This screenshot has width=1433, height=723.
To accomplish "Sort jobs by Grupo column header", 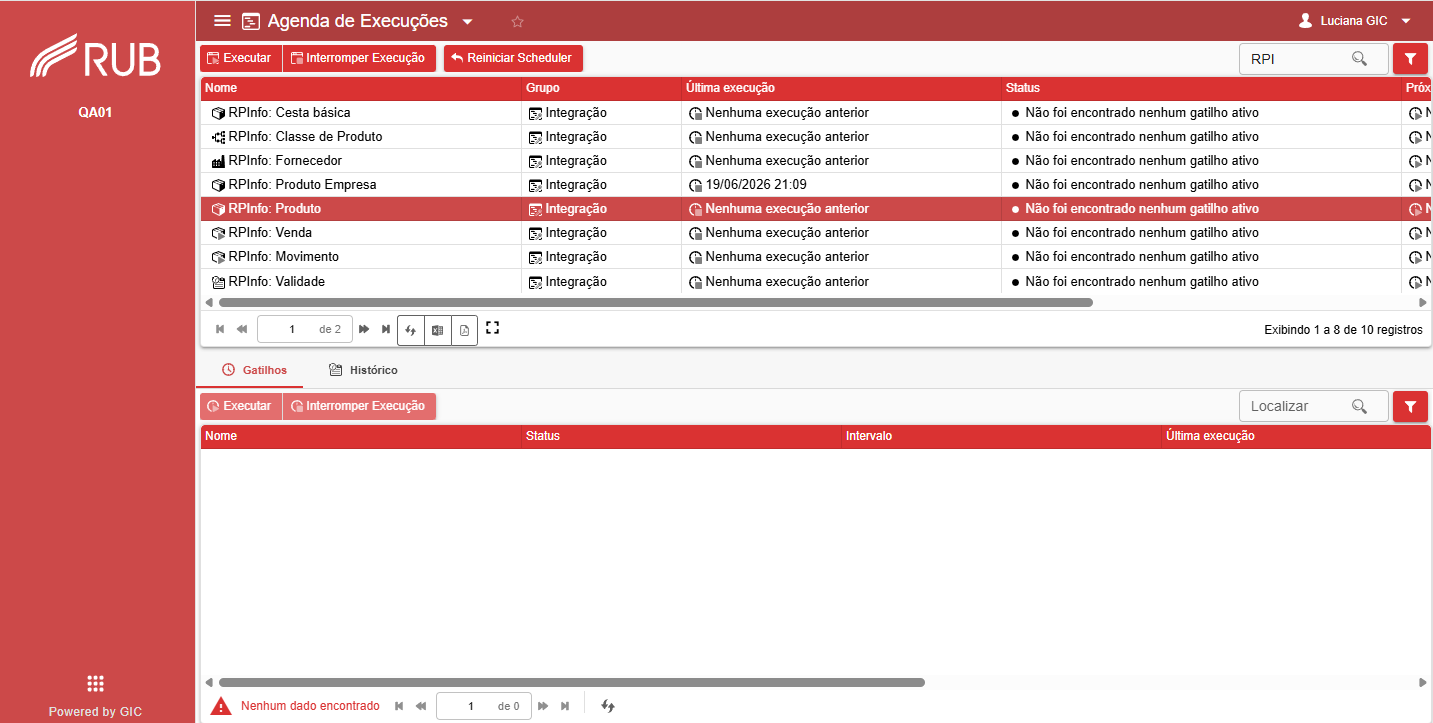I will tap(601, 88).
